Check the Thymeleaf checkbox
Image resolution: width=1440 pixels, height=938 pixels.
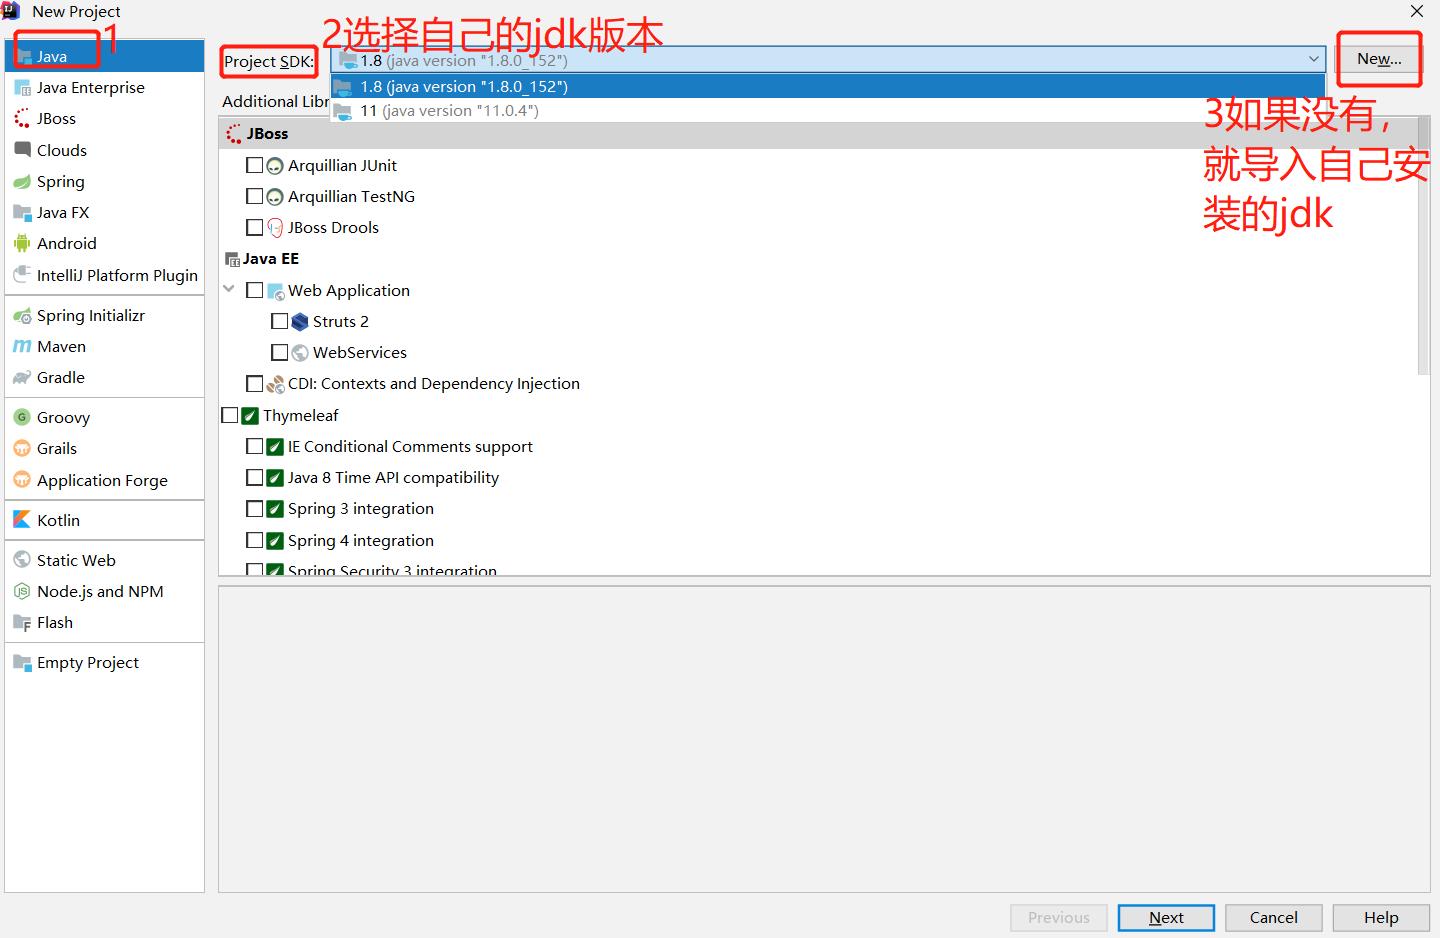coord(229,415)
